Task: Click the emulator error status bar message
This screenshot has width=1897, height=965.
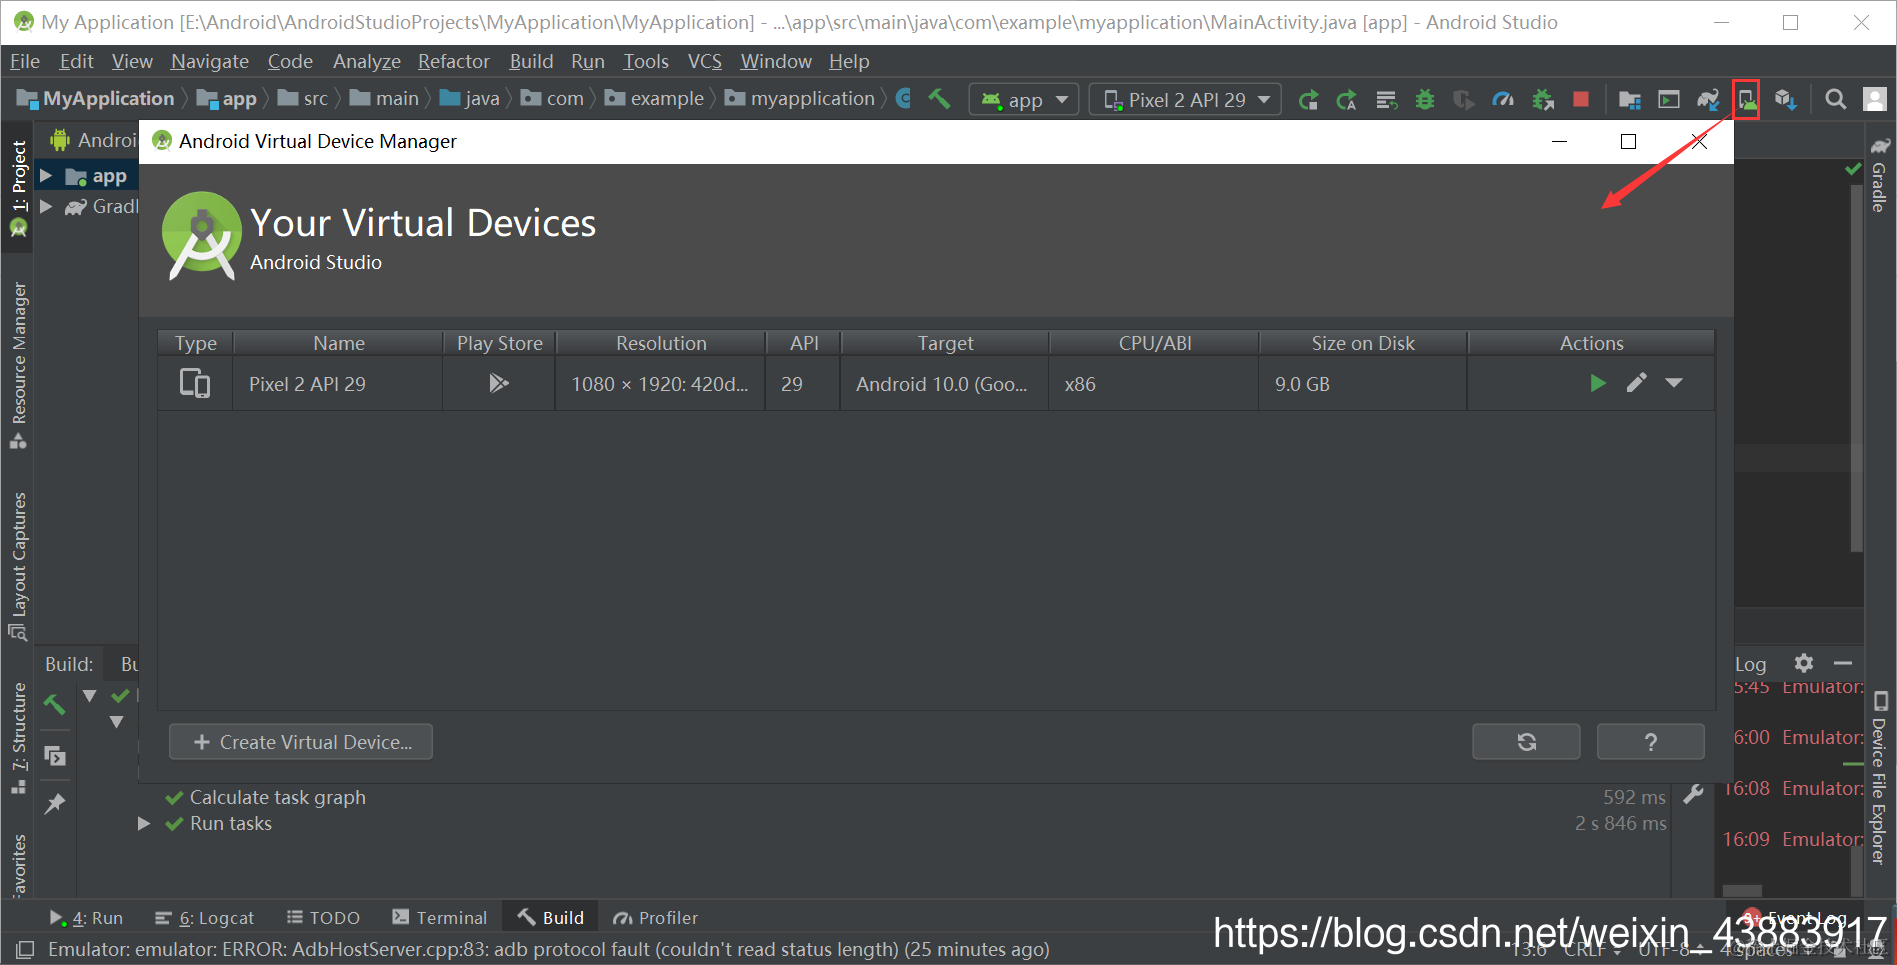Action: (549, 949)
